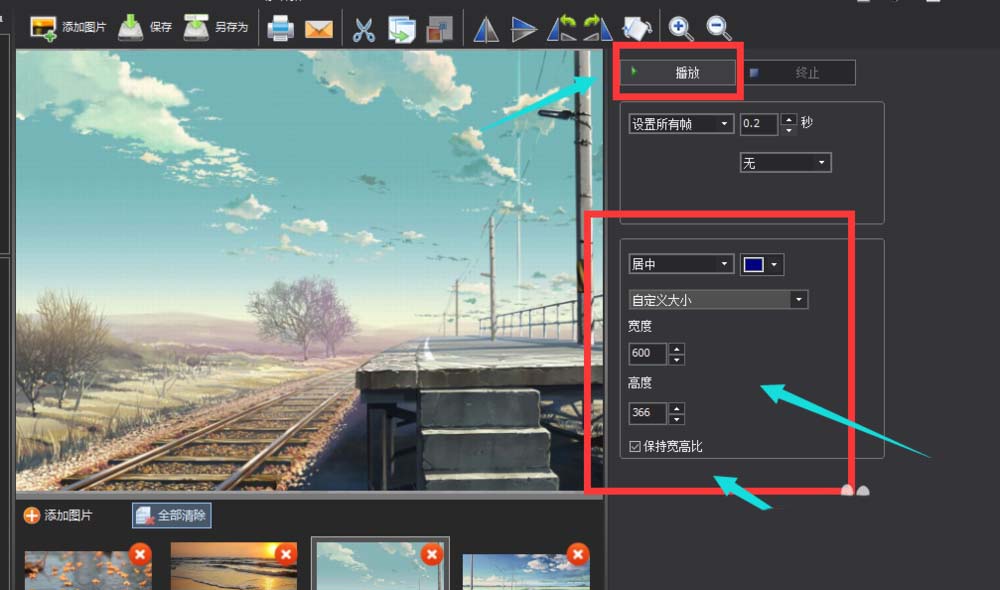
Task: Toggle the 保持宽高比 checkbox
Action: tap(635, 446)
